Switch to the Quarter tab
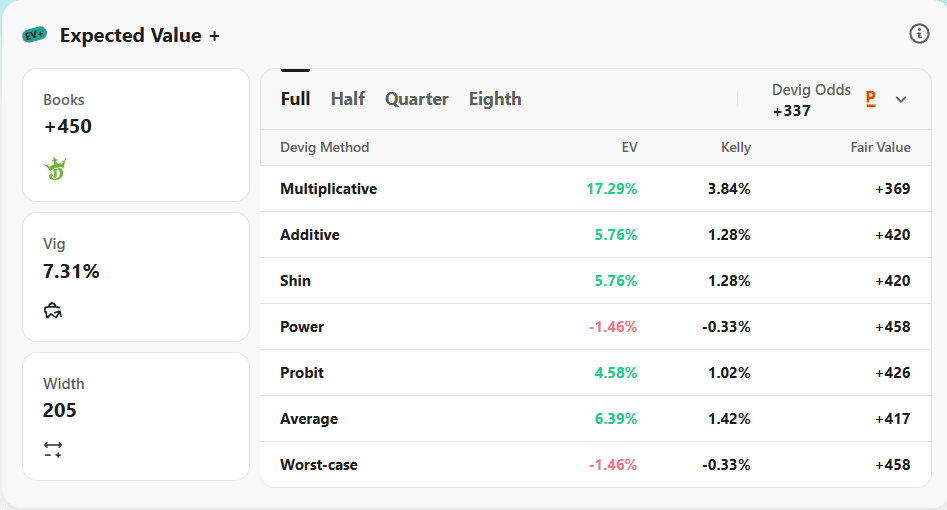 417,99
